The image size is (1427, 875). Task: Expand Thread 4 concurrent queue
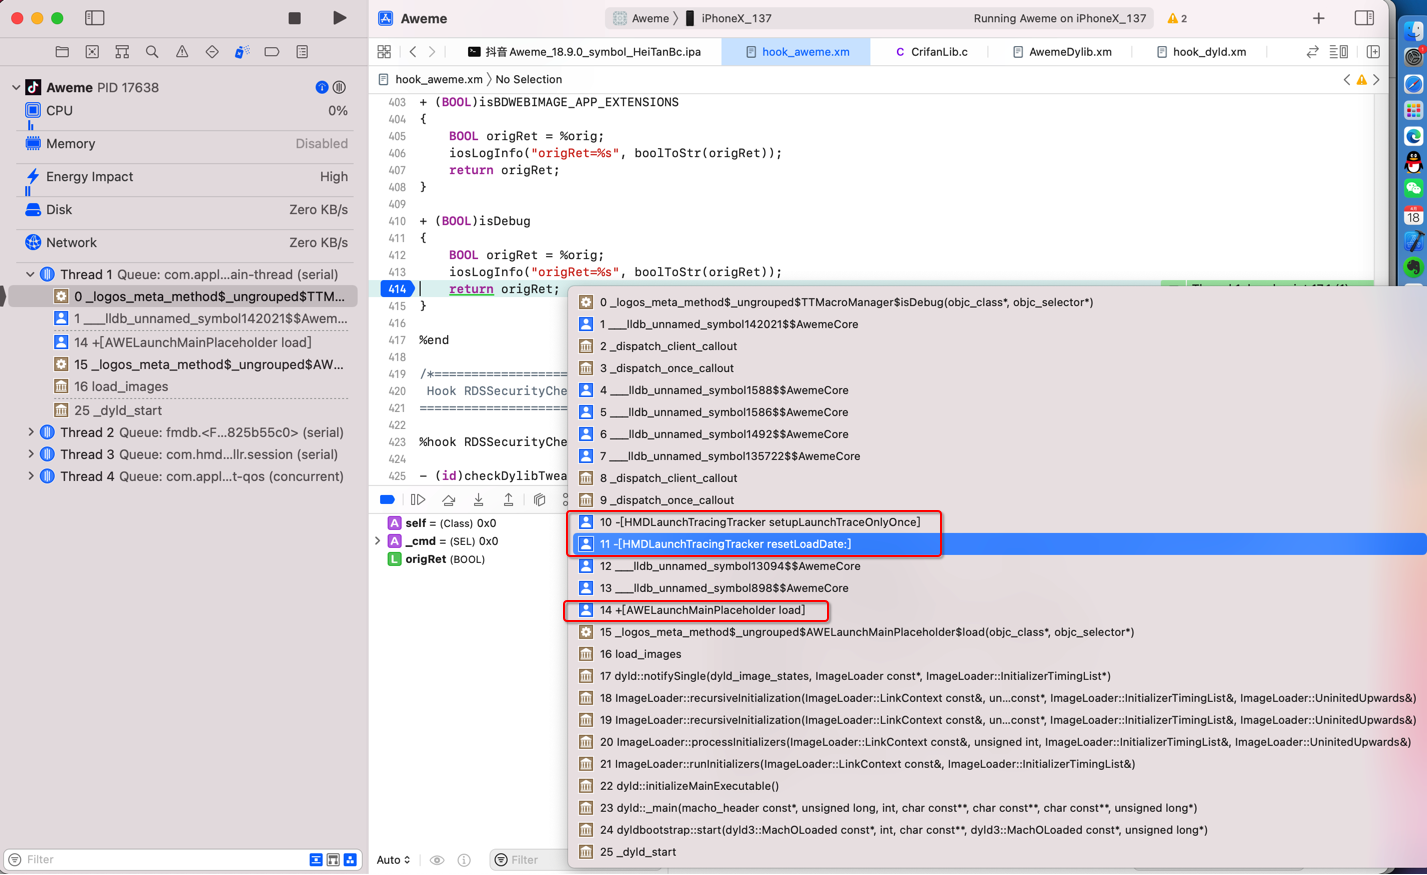30,477
